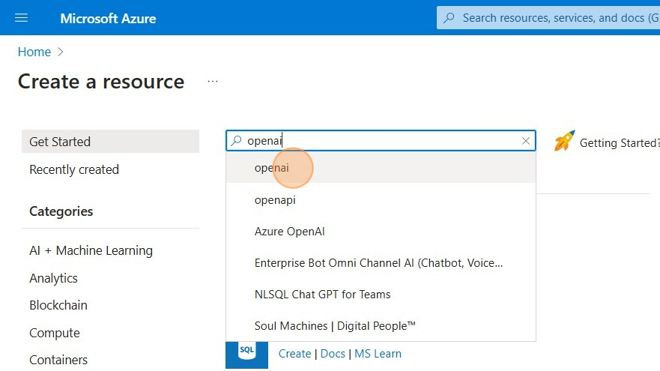Click the Create link for SQL

tap(295, 354)
